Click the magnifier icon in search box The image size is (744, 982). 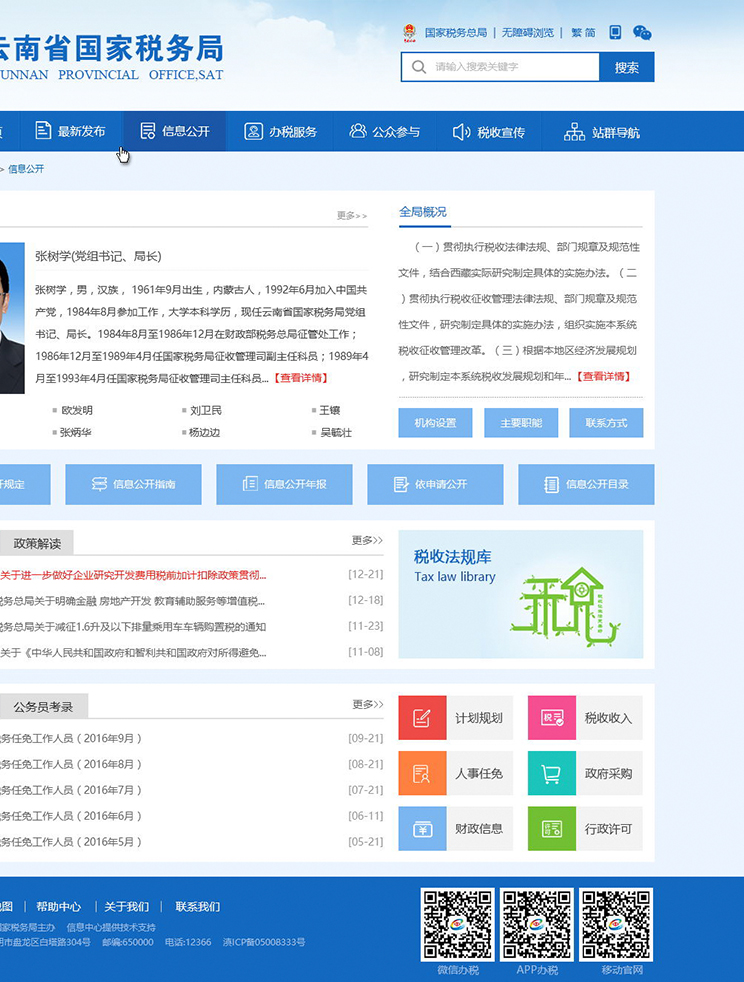[418, 67]
